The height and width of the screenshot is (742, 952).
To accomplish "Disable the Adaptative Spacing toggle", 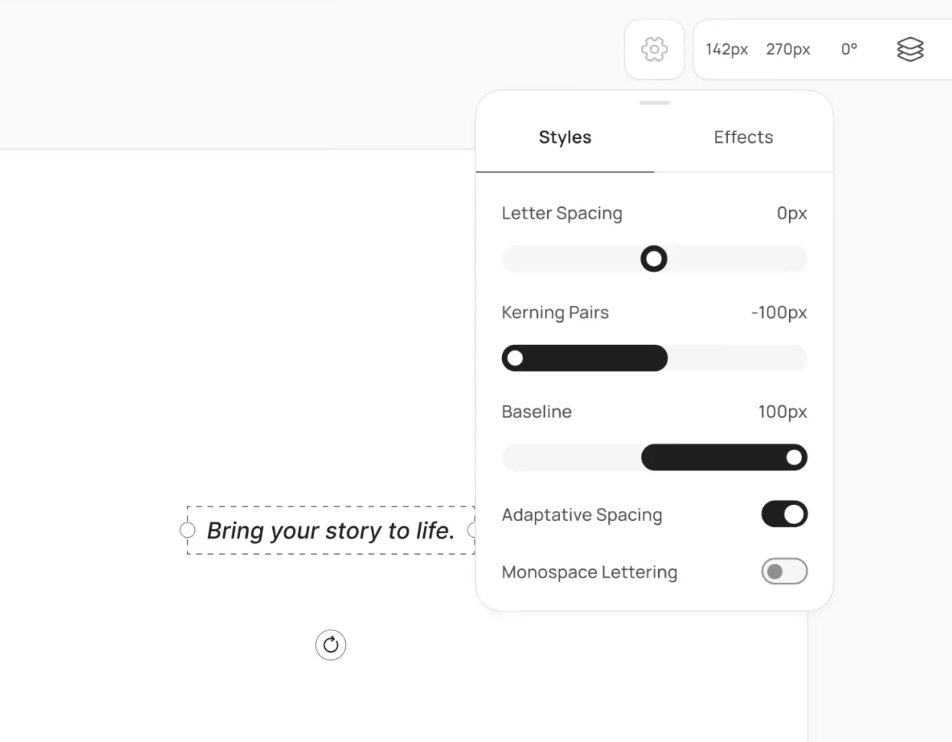I will (784, 514).
